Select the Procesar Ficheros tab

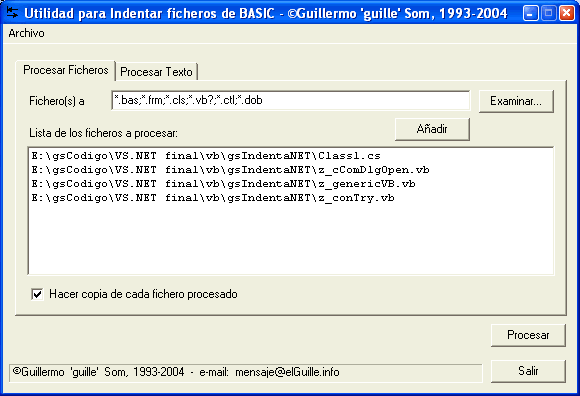65,70
